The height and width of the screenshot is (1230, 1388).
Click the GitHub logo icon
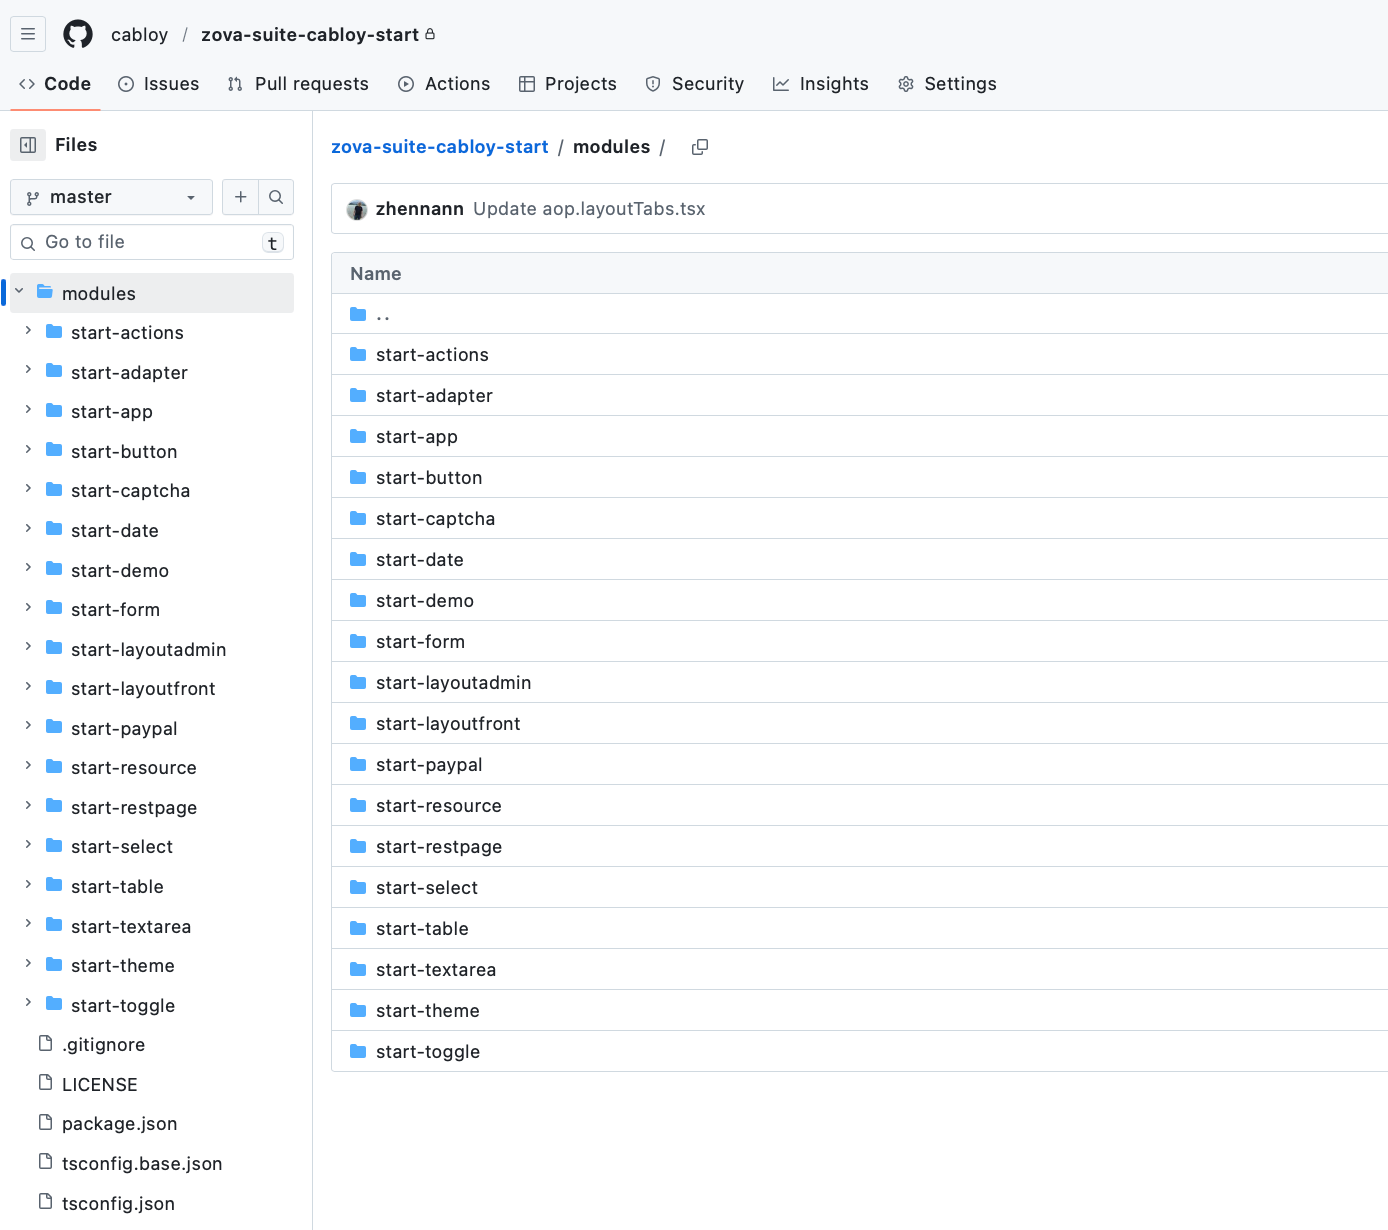pos(78,34)
